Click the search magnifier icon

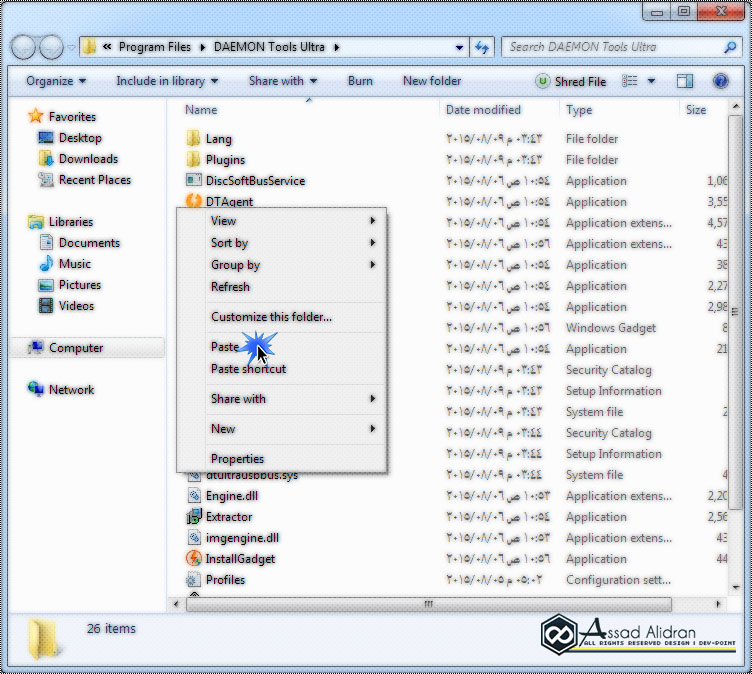click(x=730, y=47)
